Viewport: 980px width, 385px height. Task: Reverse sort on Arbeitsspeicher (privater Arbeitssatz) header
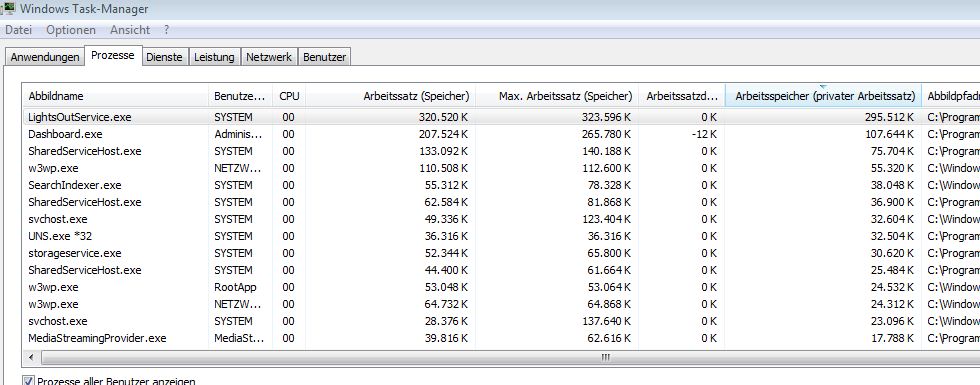823,96
